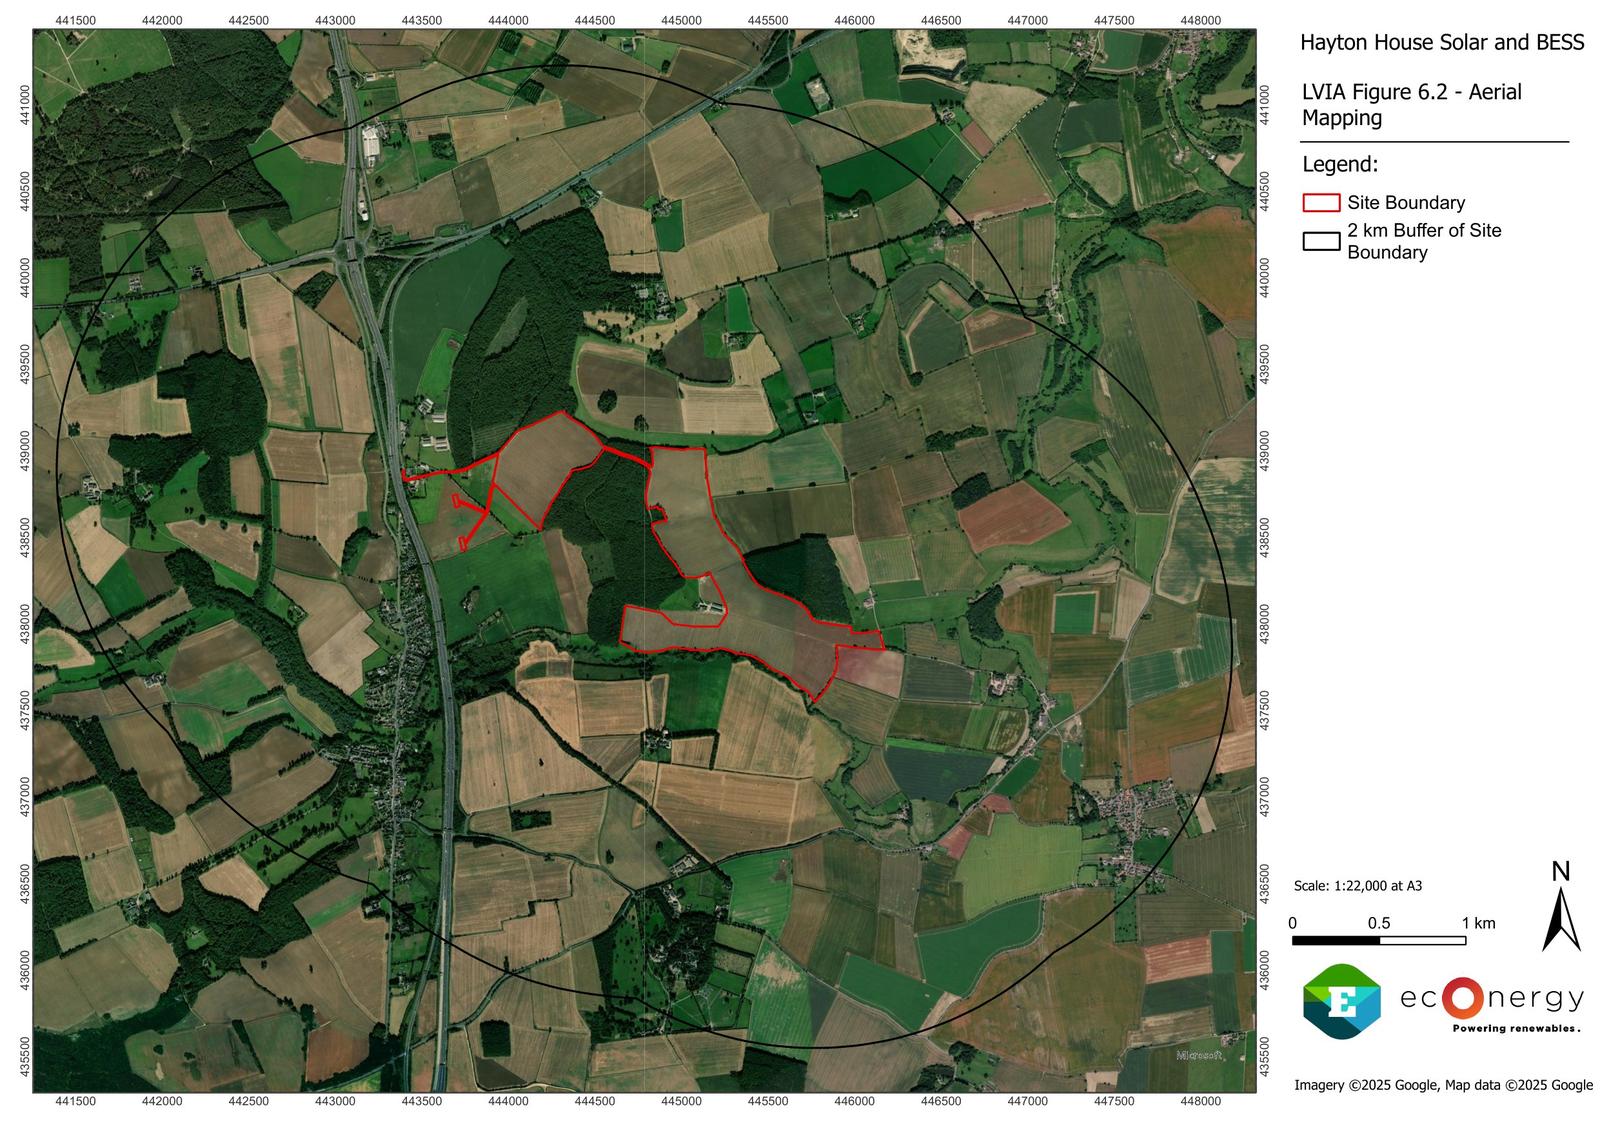Click the 1 km label on the scale bar

[x=1478, y=923]
